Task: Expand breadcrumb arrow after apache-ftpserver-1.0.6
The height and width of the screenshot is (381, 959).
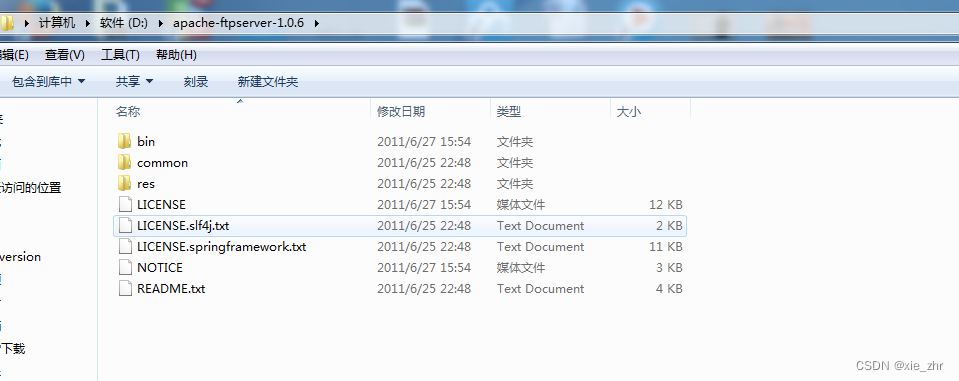Action: tap(316, 23)
